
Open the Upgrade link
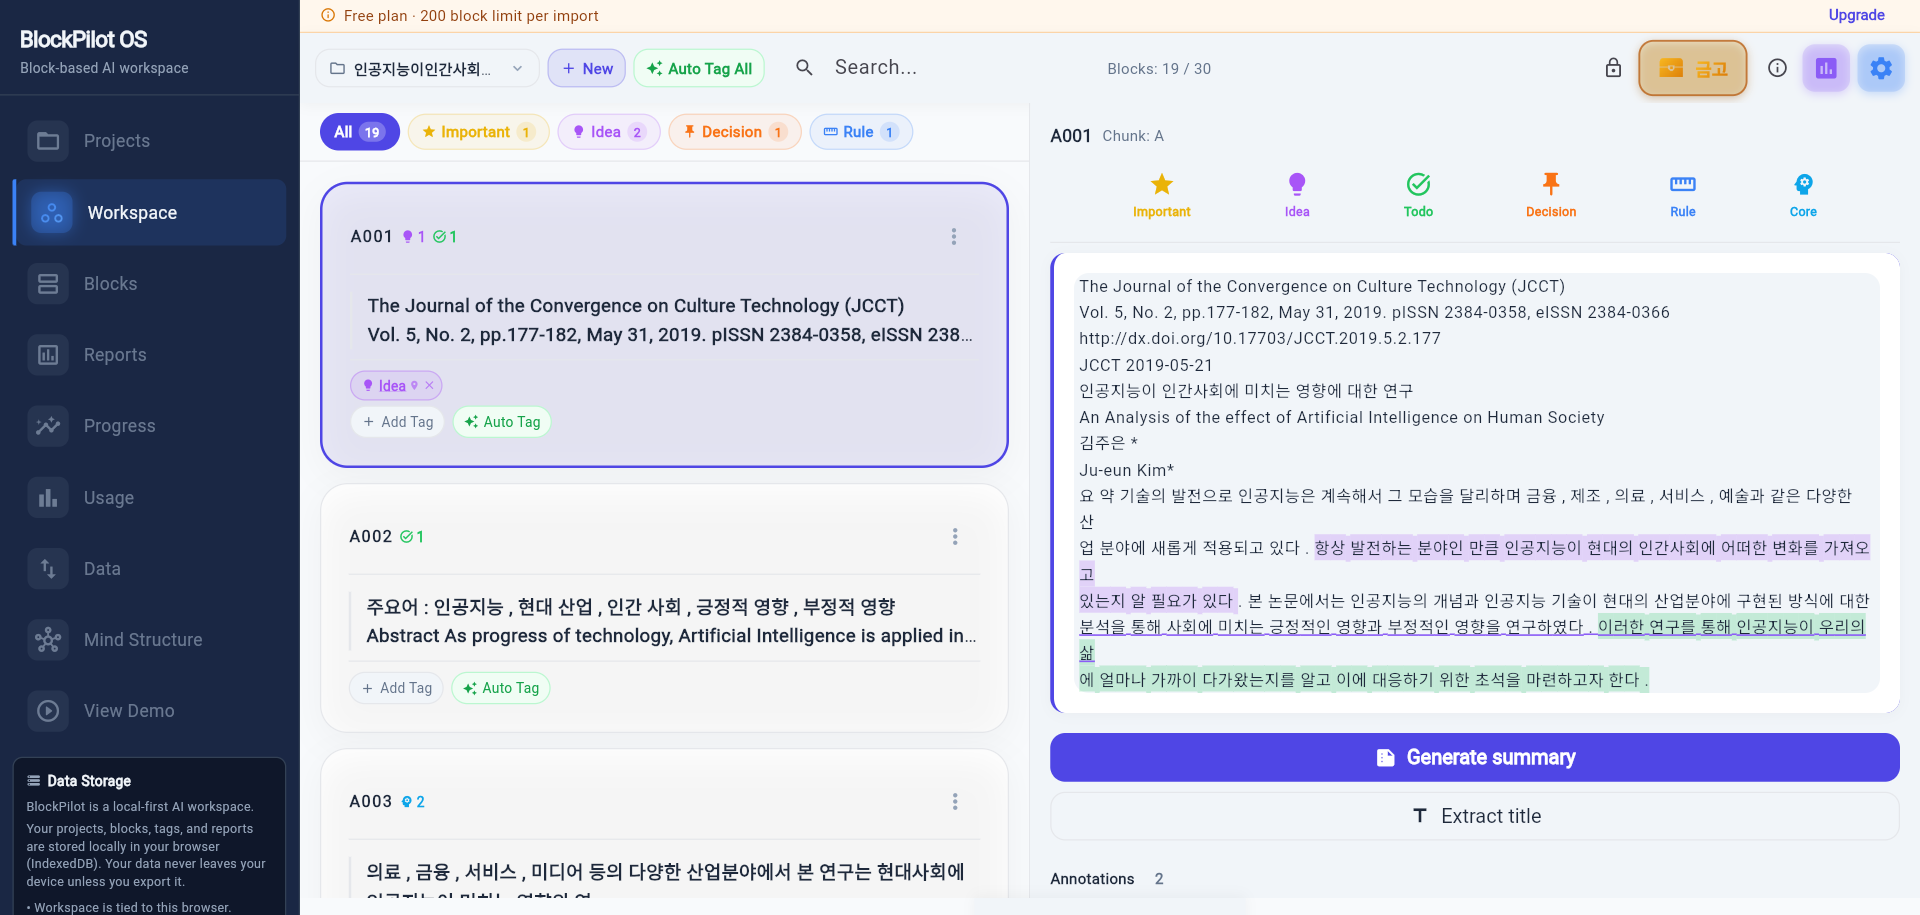[x=1856, y=15]
